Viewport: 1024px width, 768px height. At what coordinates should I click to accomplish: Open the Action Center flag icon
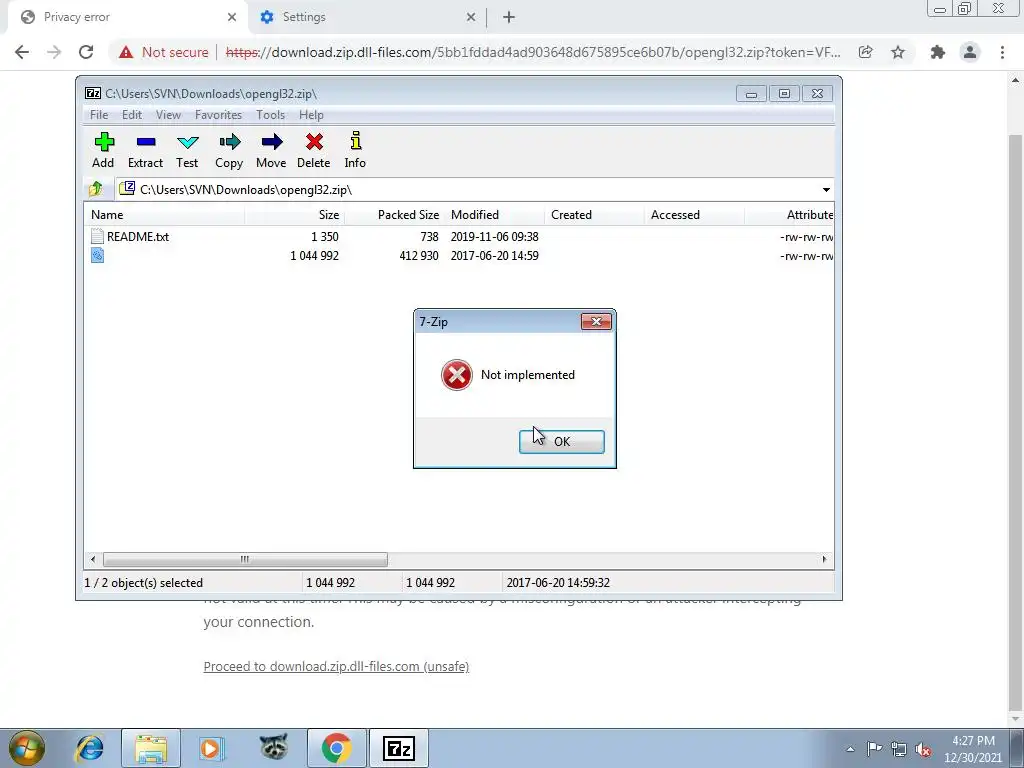click(x=874, y=748)
